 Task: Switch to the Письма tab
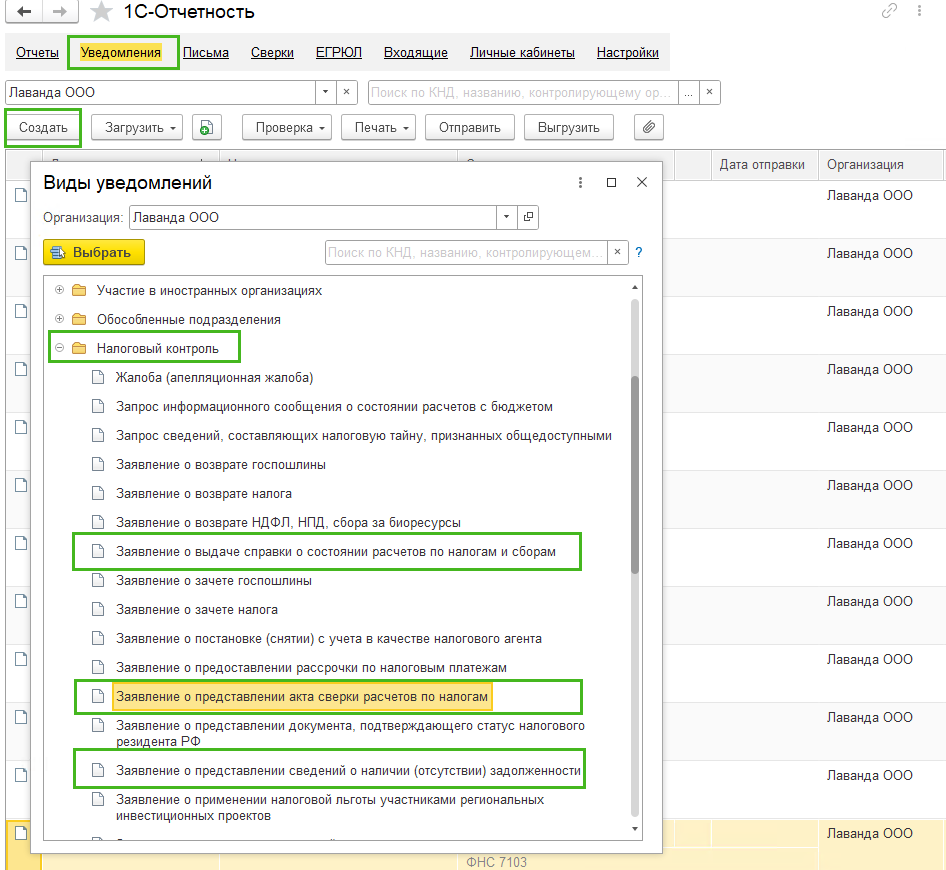coord(206,52)
